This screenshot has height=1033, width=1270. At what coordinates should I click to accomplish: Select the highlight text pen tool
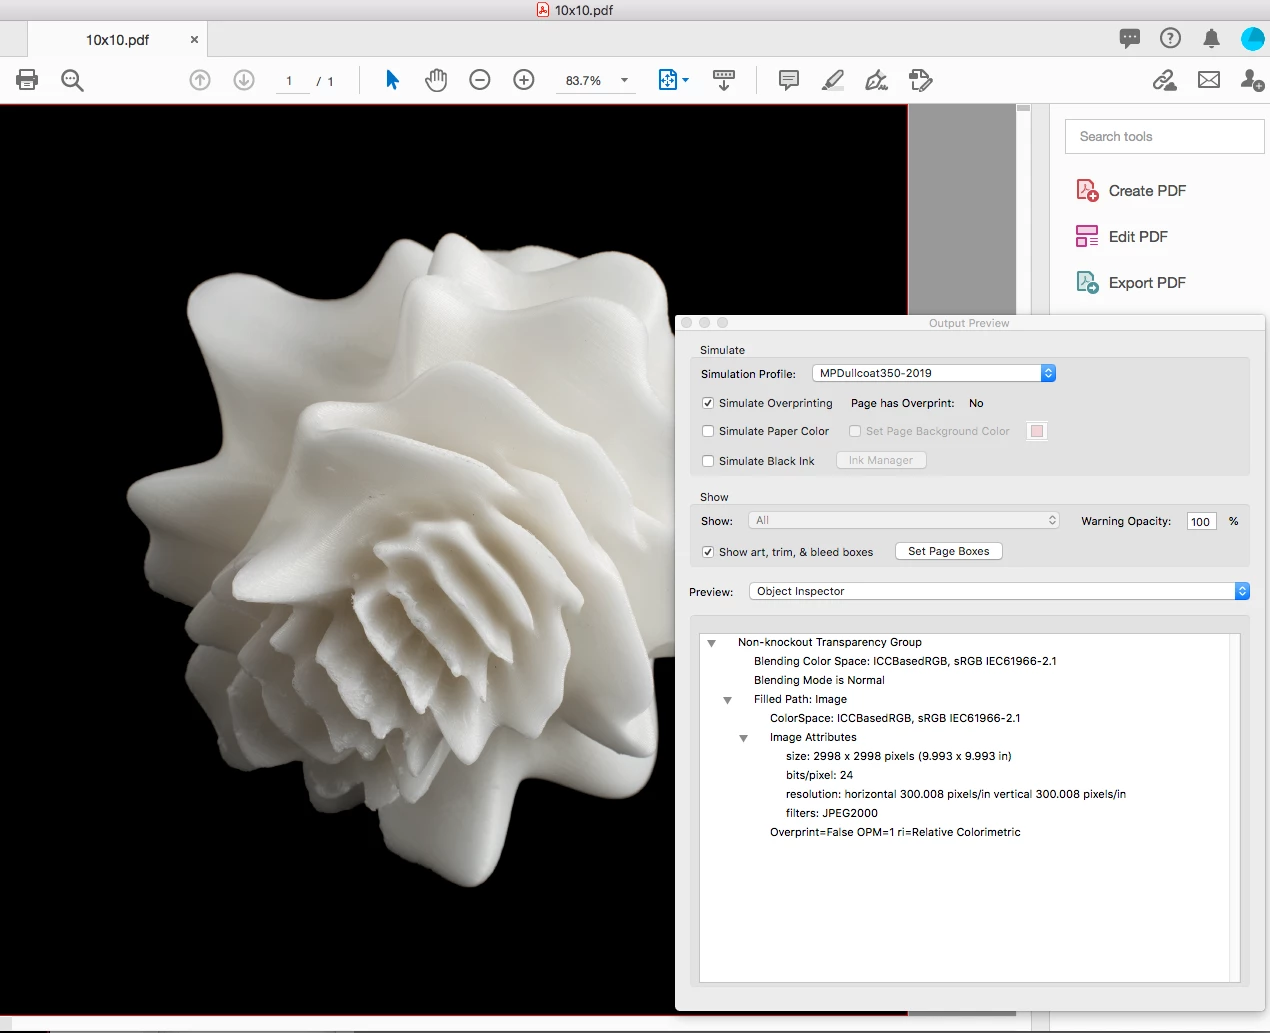pos(833,80)
